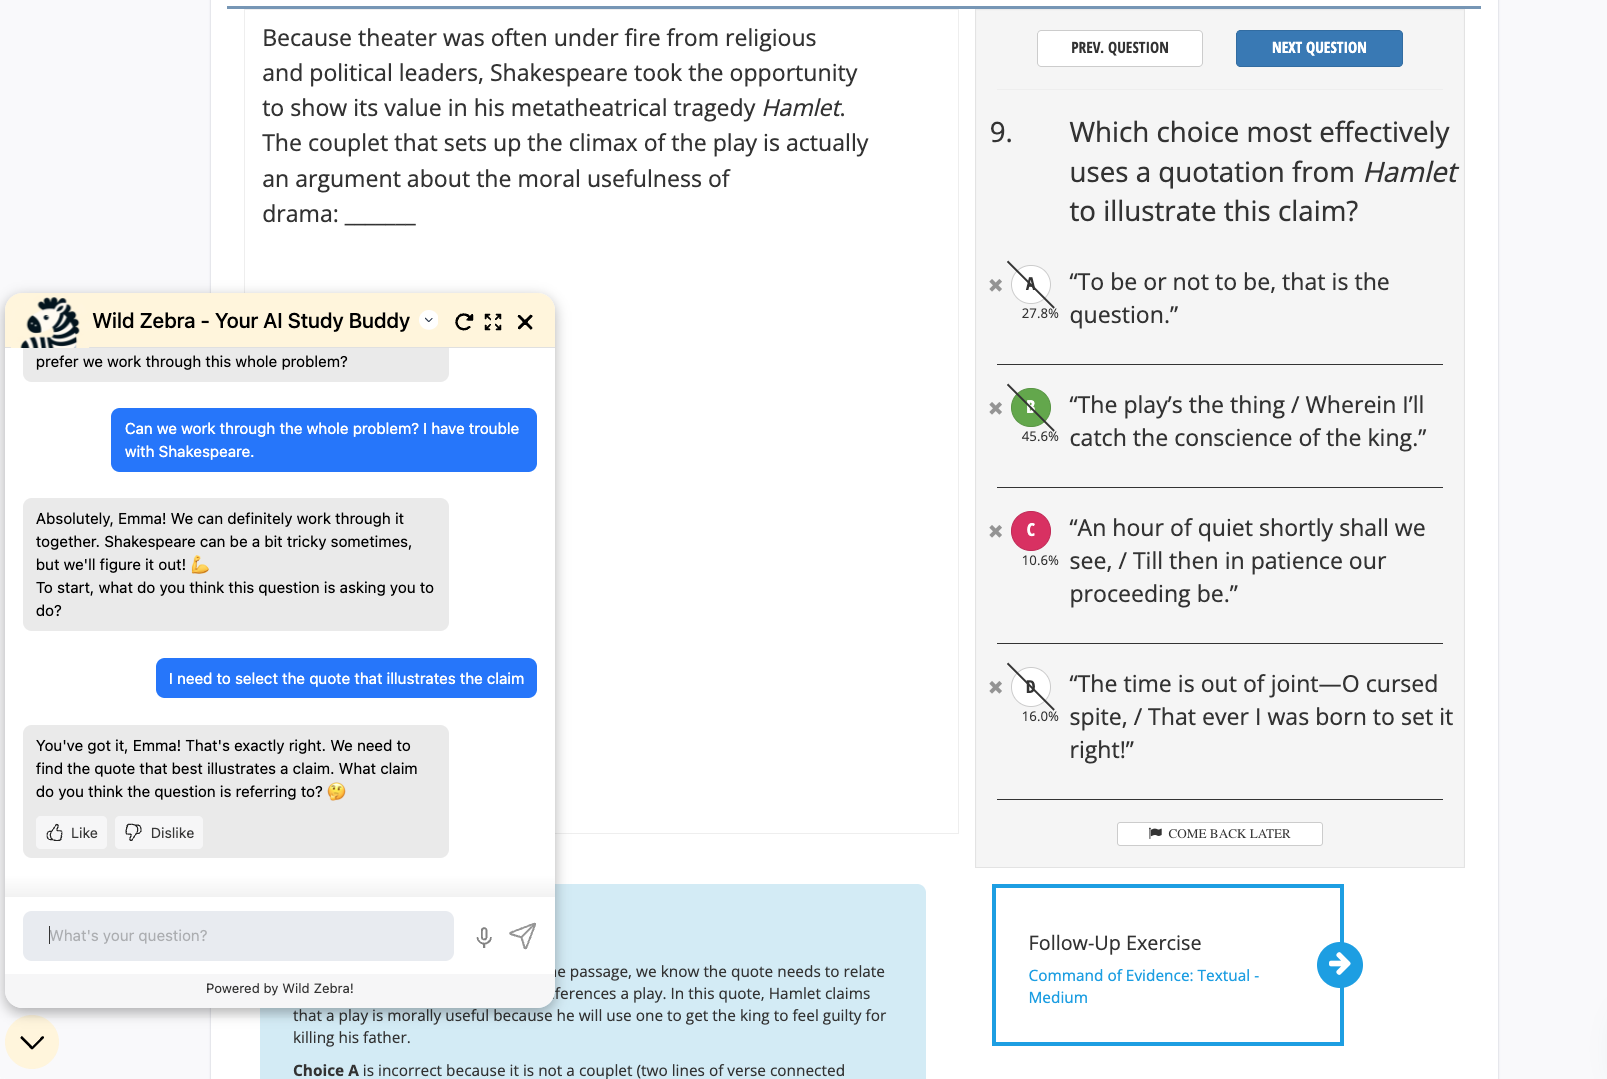Open the Study Buddy title dropdown chevron
This screenshot has height=1079, width=1607.
point(429,321)
